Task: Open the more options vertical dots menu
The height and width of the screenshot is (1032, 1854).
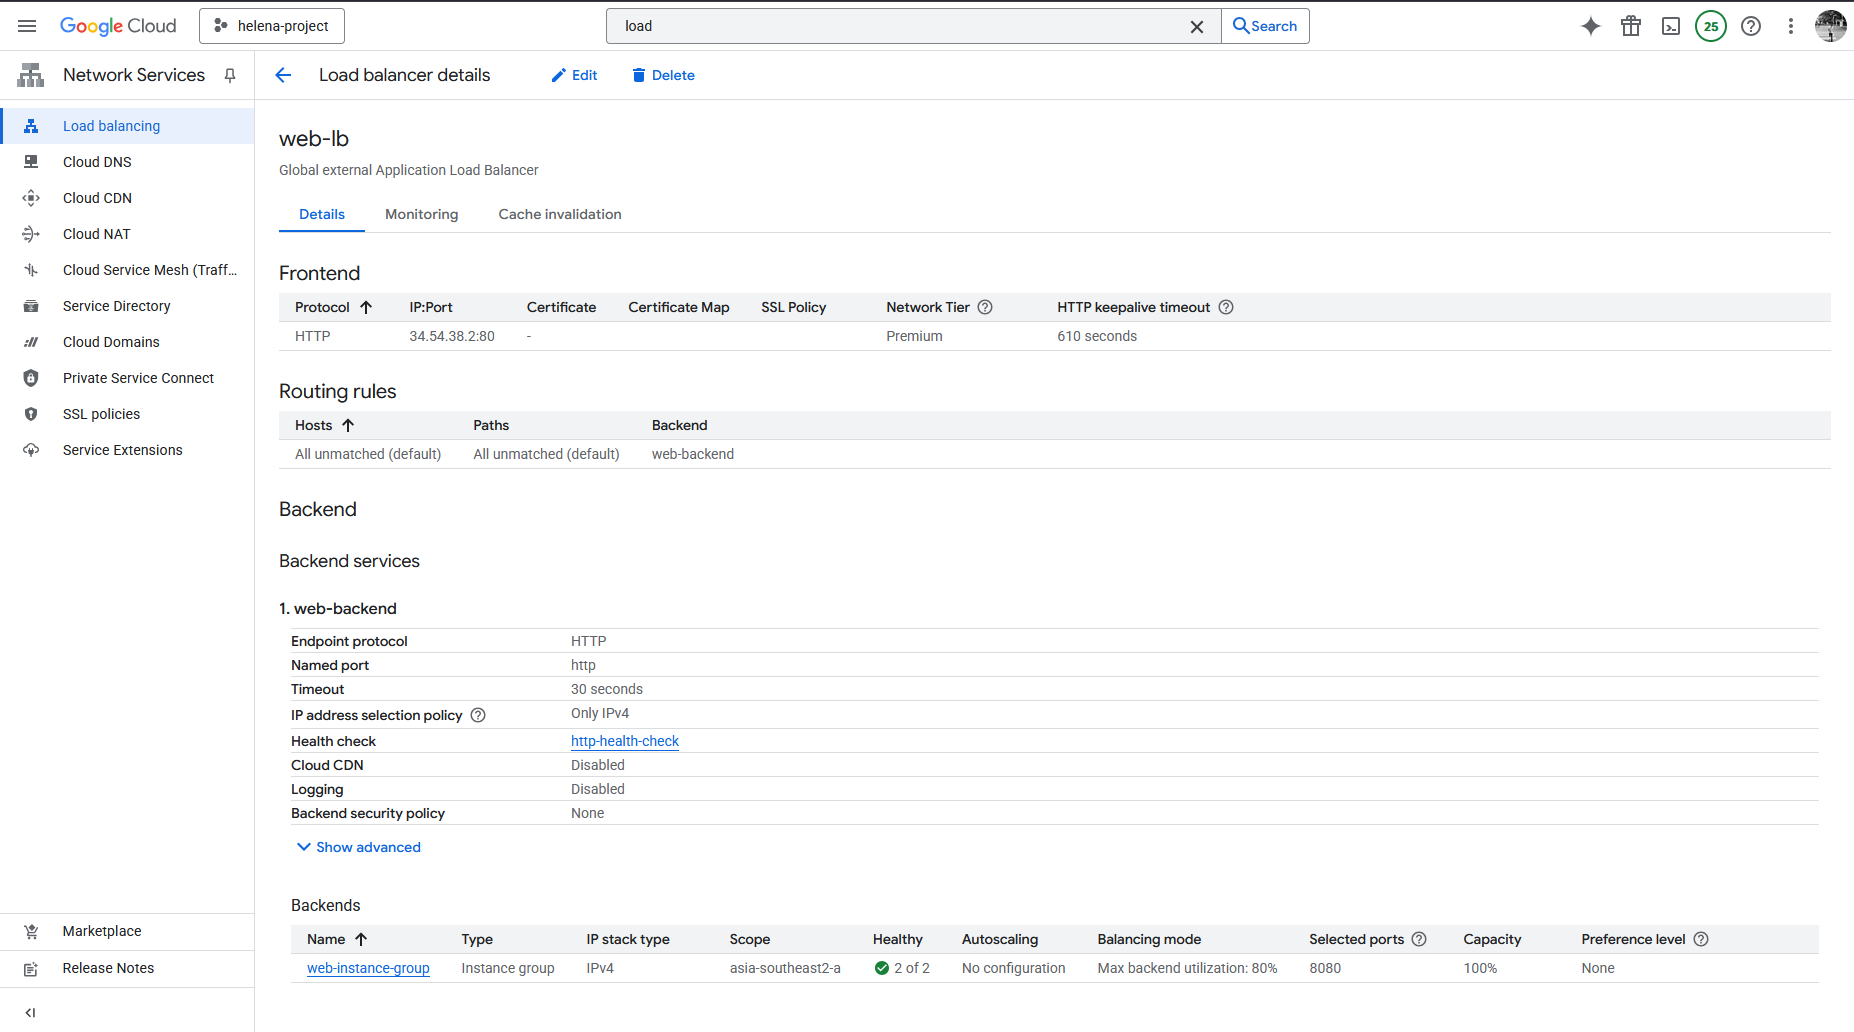Action: (1790, 26)
